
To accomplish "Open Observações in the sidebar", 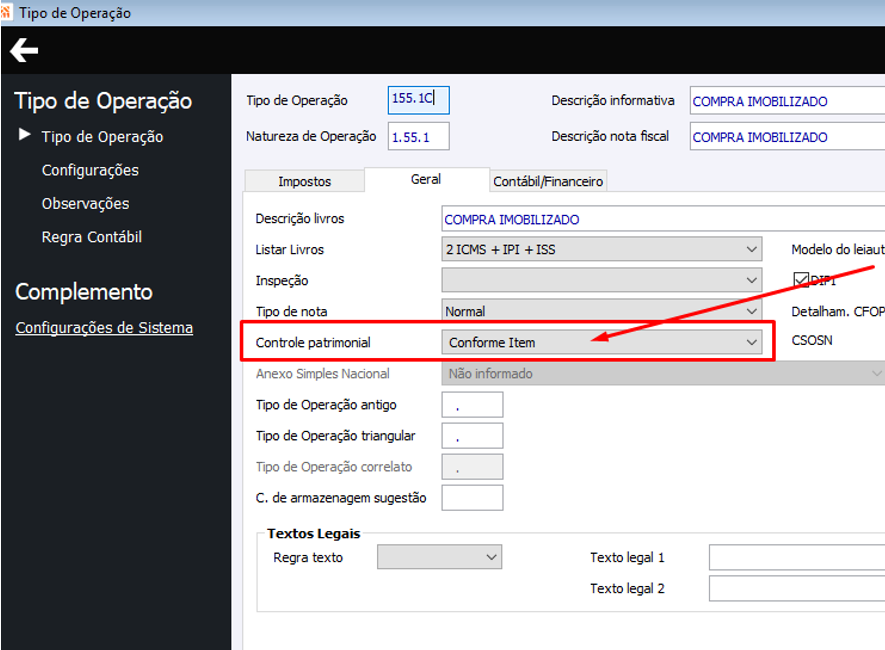I will pyautogui.click(x=86, y=204).
